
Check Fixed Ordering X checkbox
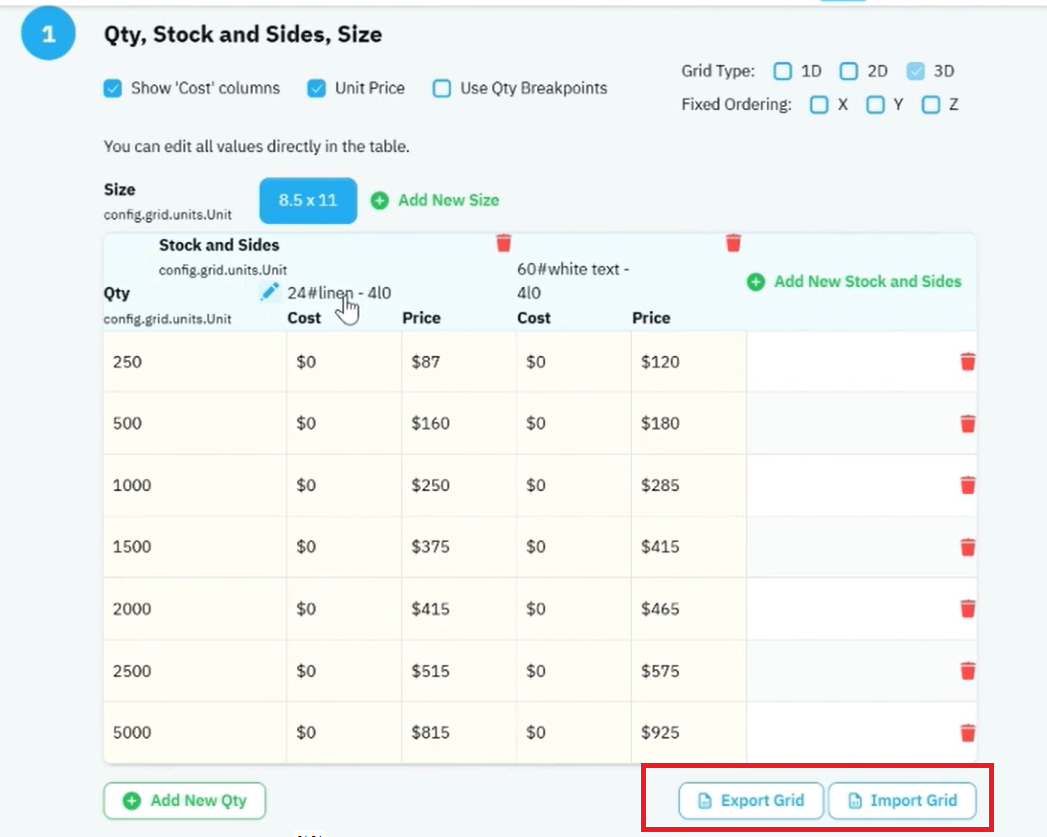coord(819,104)
